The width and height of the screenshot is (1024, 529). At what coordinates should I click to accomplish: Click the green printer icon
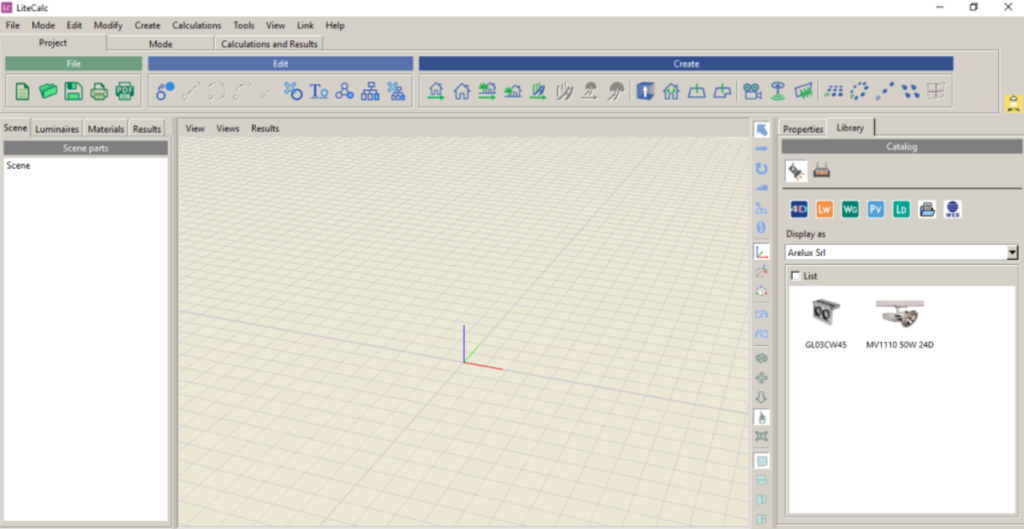pyautogui.click(x=99, y=91)
